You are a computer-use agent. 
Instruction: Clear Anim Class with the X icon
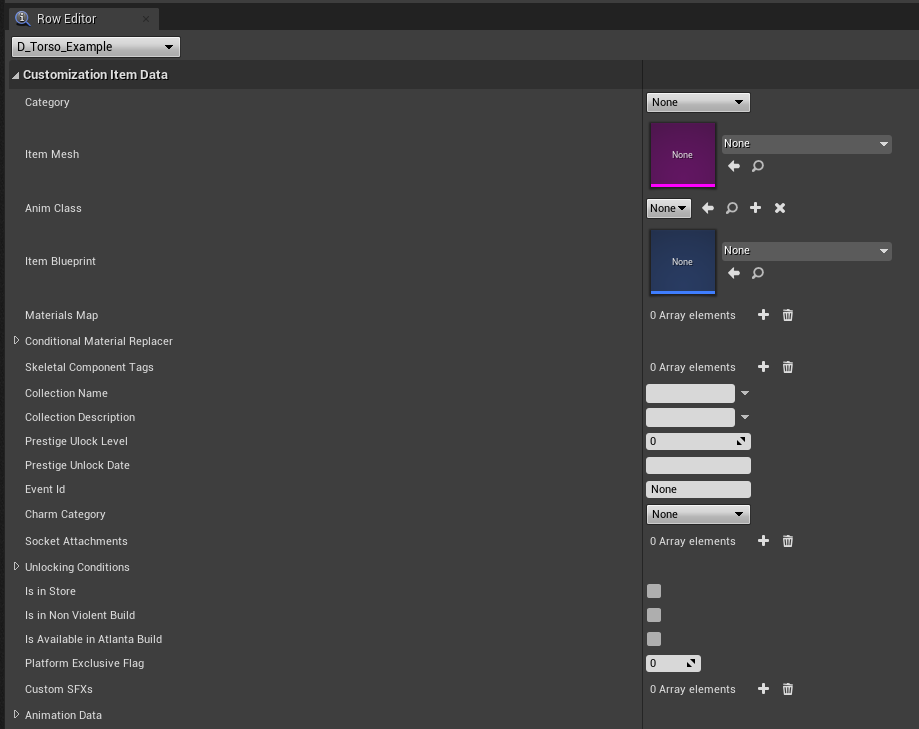click(x=780, y=208)
